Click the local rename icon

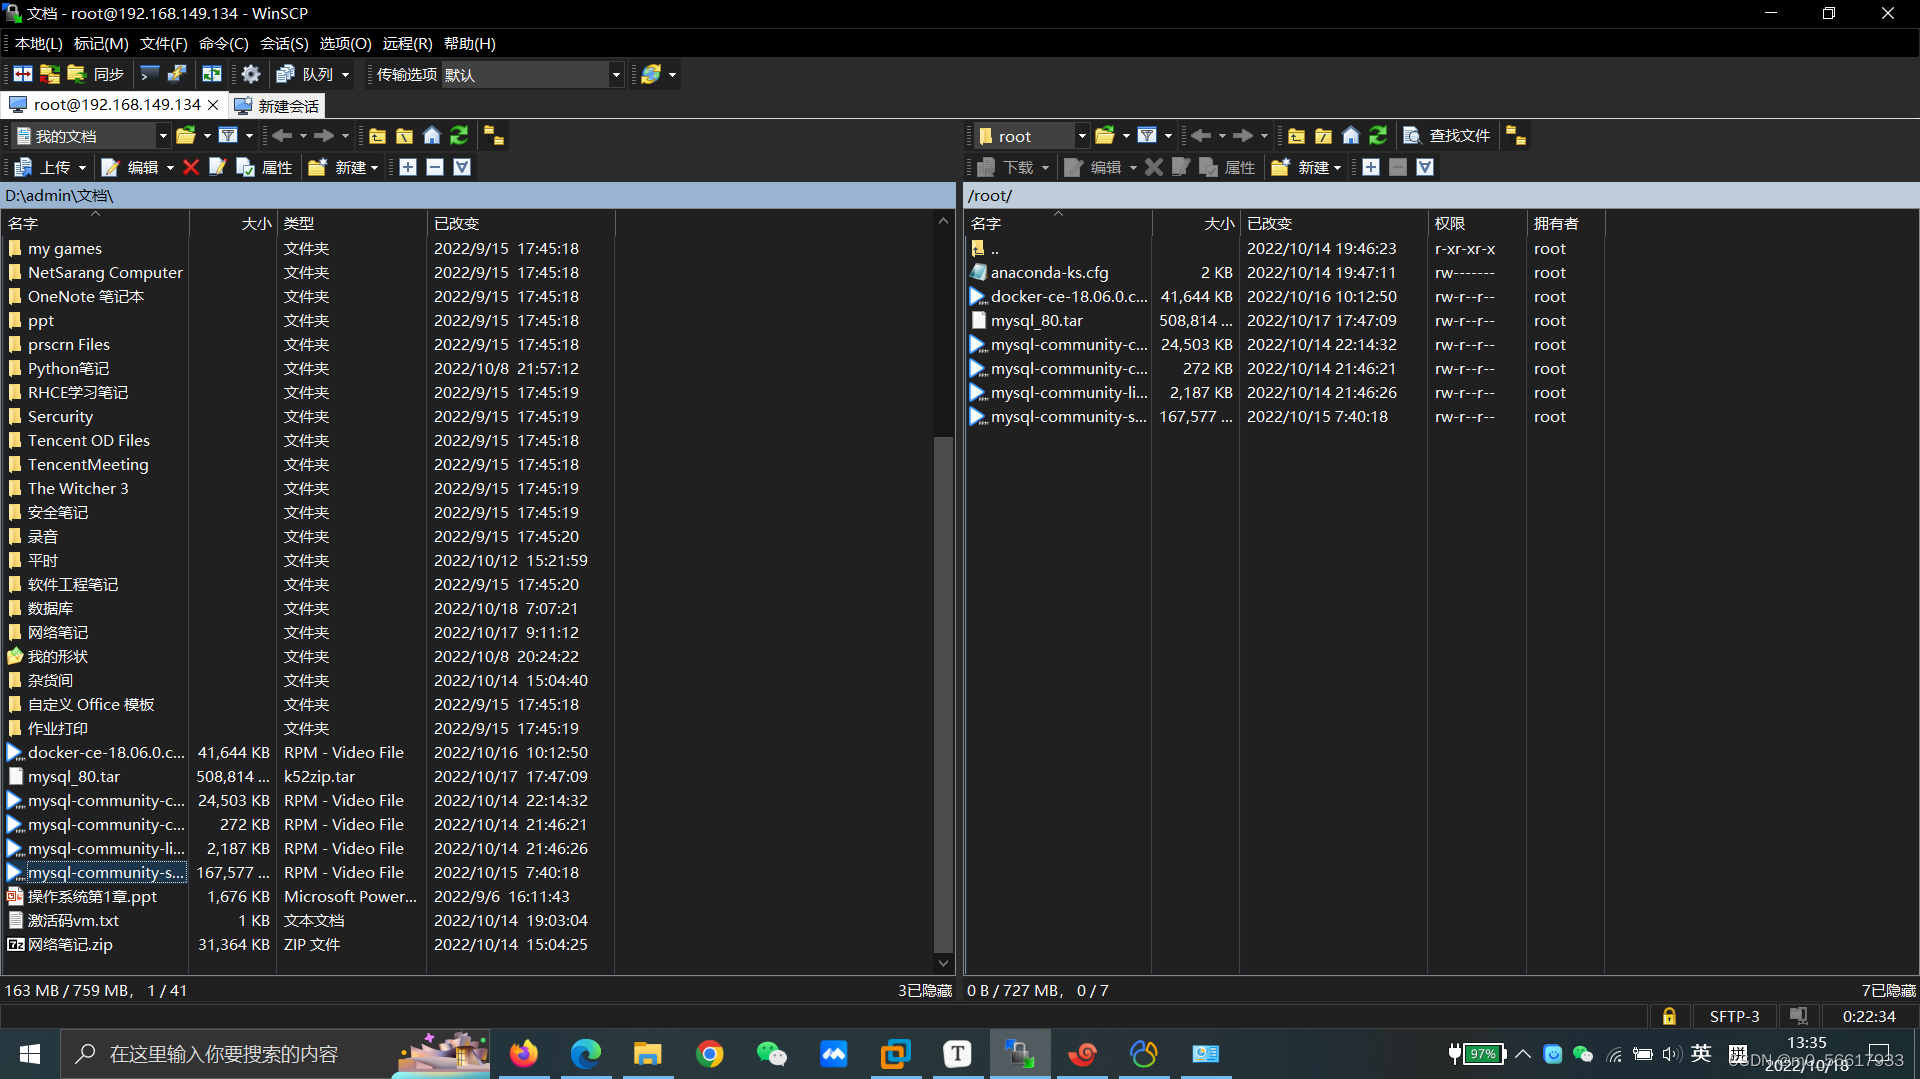(217, 167)
